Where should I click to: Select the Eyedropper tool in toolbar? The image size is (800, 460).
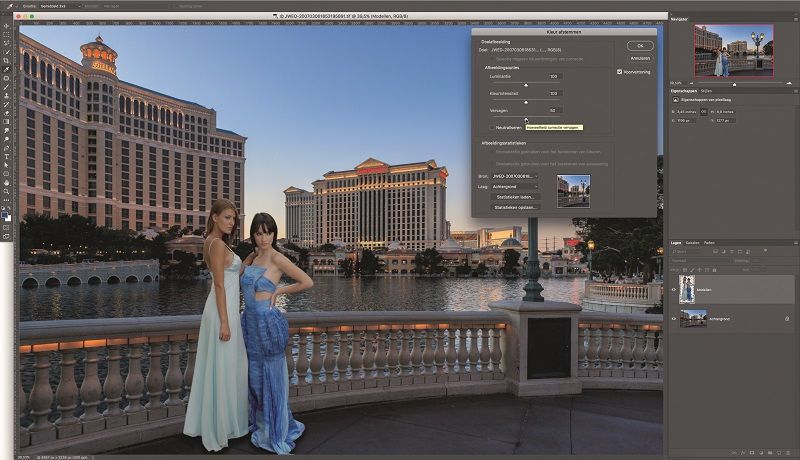[x=6, y=69]
